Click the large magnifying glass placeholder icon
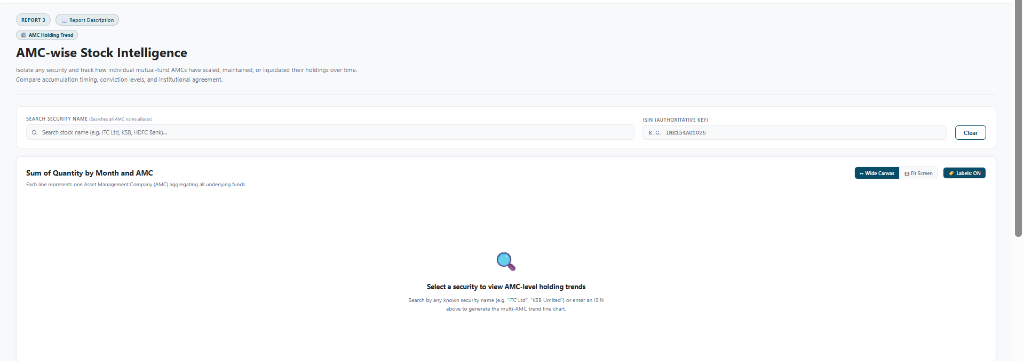Screen dimensions: 1024x361 coord(506,262)
